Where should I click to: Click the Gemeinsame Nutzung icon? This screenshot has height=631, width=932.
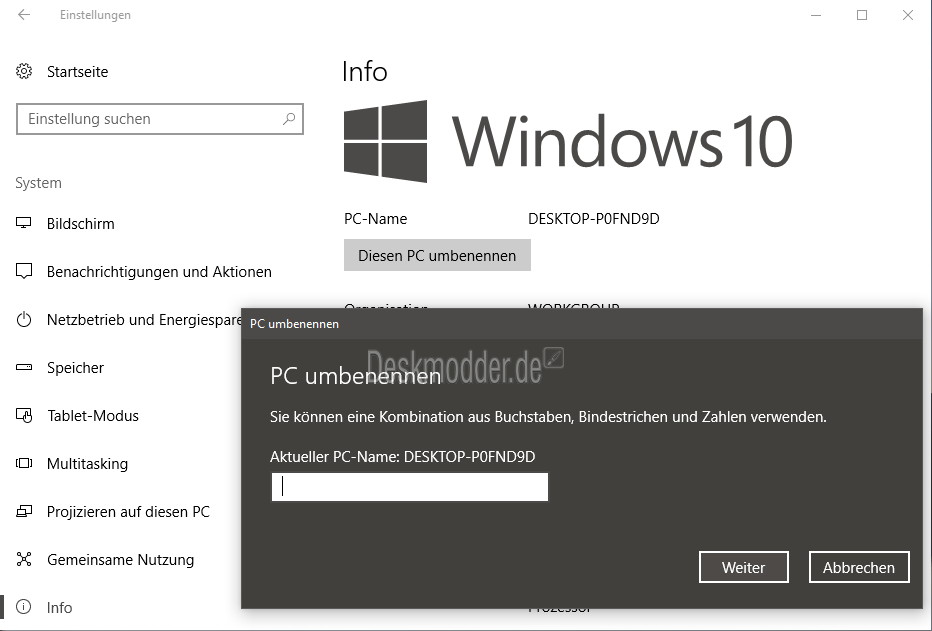(24, 559)
